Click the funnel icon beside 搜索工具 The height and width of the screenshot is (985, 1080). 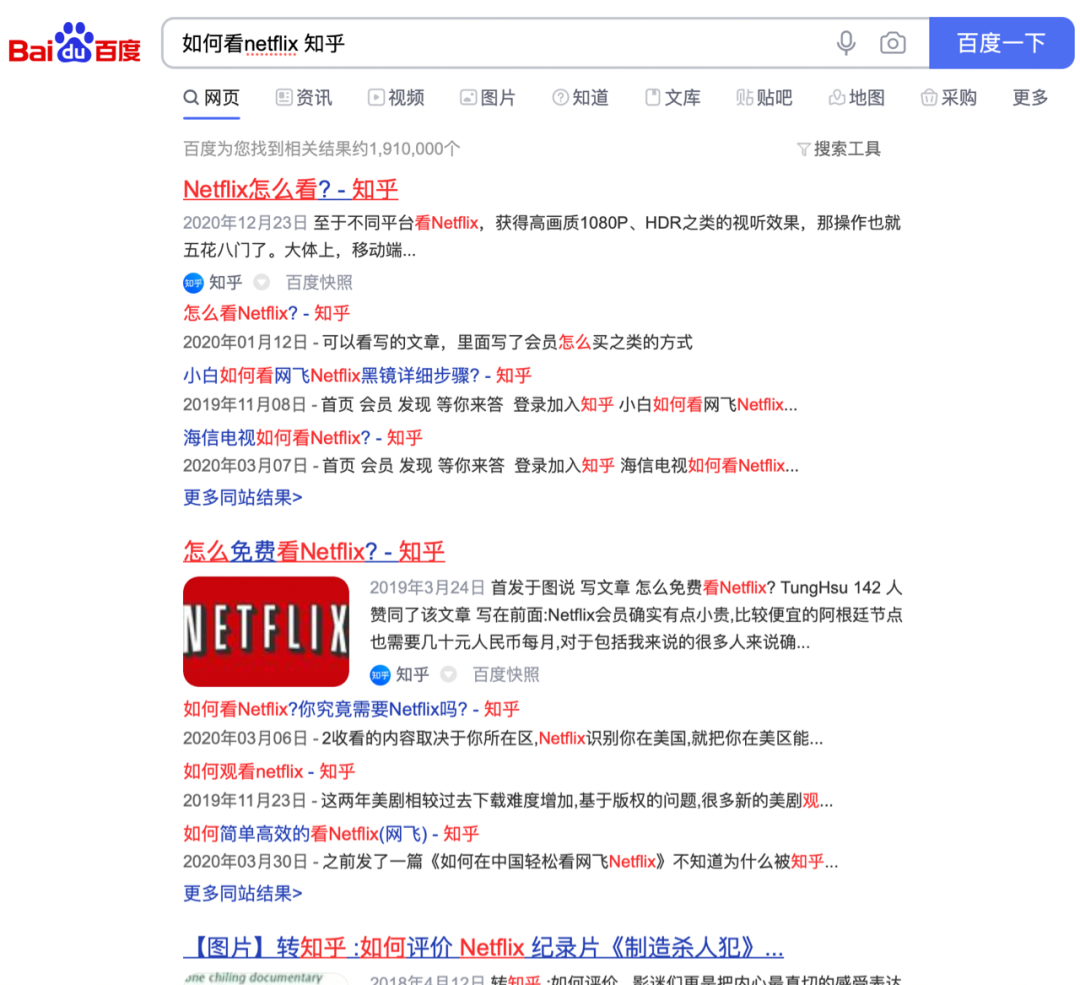coord(803,149)
